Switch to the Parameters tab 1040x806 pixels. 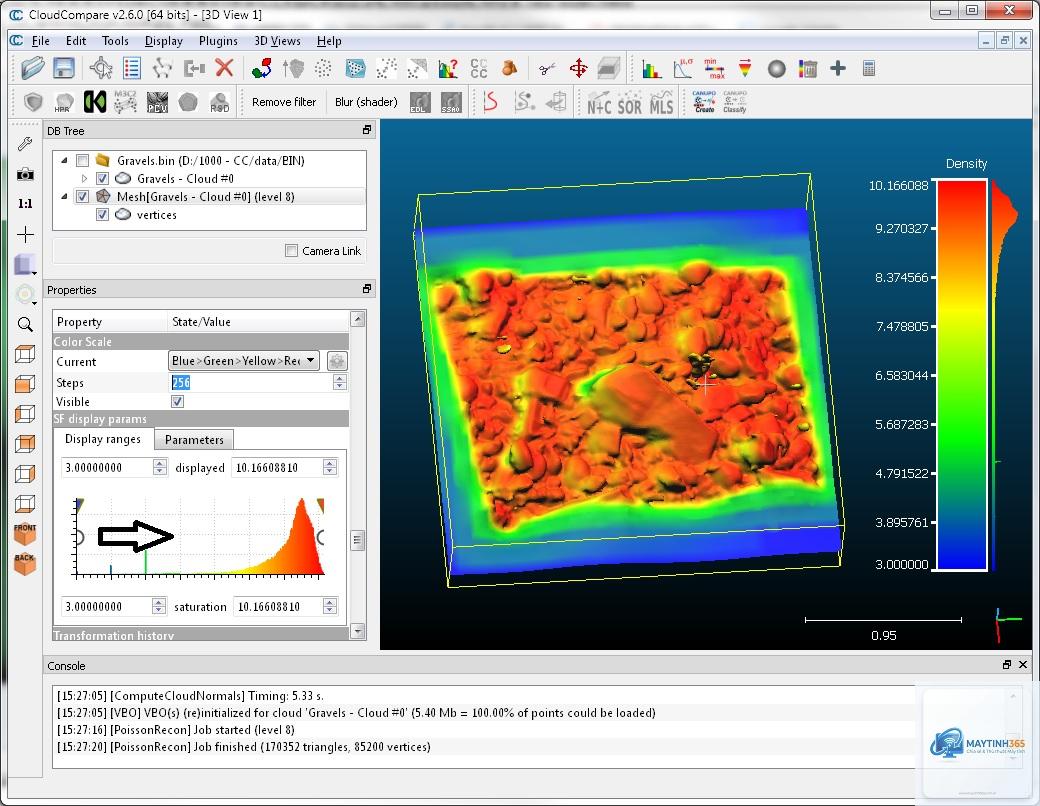194,440
